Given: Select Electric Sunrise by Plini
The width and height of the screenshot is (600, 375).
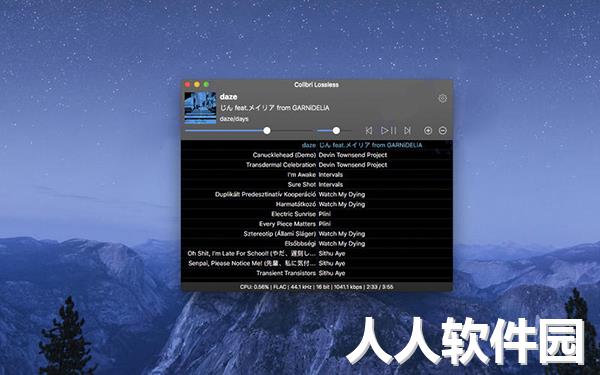Looking at the screenshot, I should pyautogui.click(x=316, y=214).
